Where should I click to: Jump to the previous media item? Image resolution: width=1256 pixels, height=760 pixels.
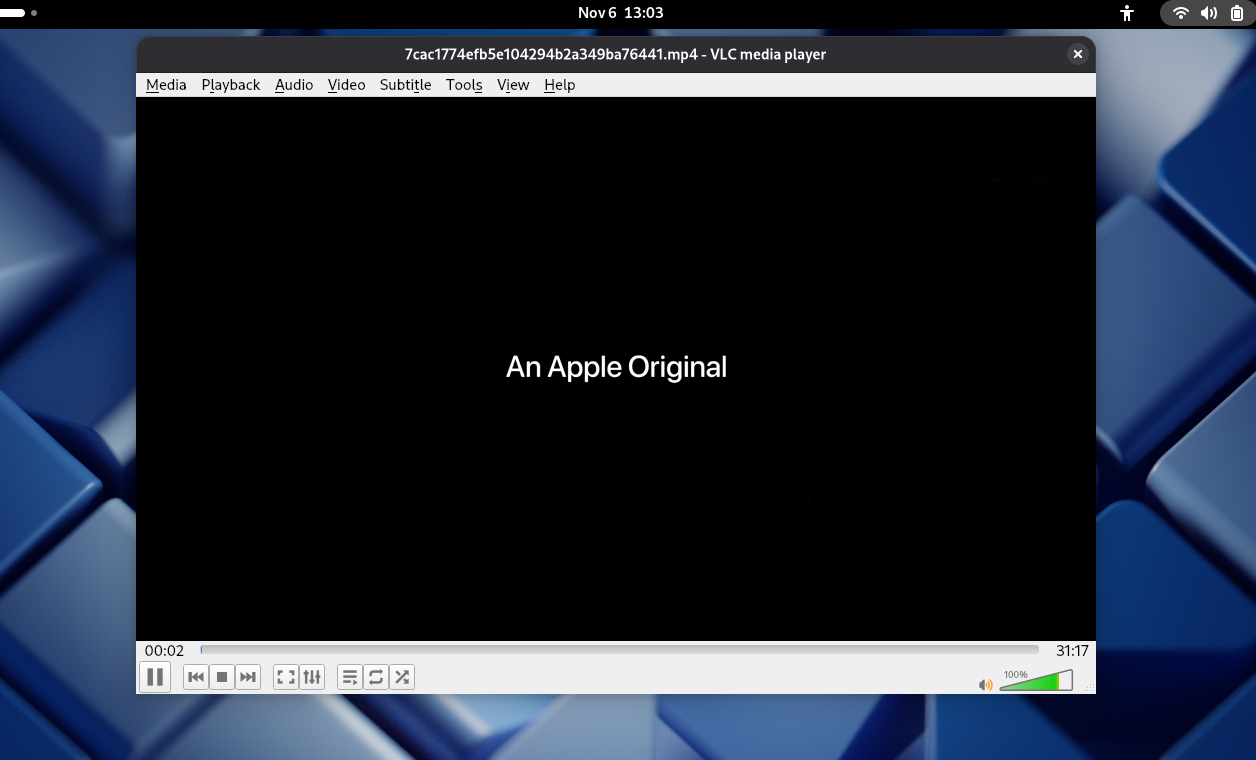click(x=196, y=677)
